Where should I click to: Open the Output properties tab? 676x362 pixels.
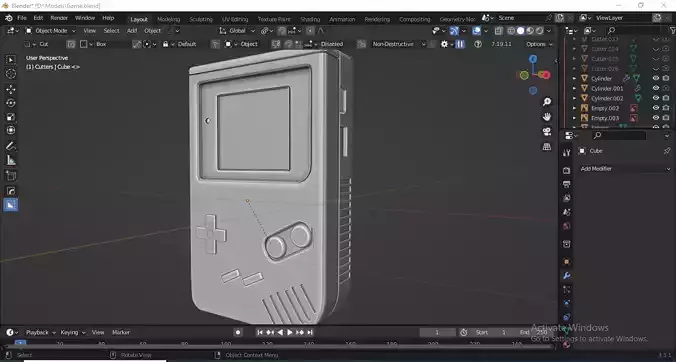point(566,184)
